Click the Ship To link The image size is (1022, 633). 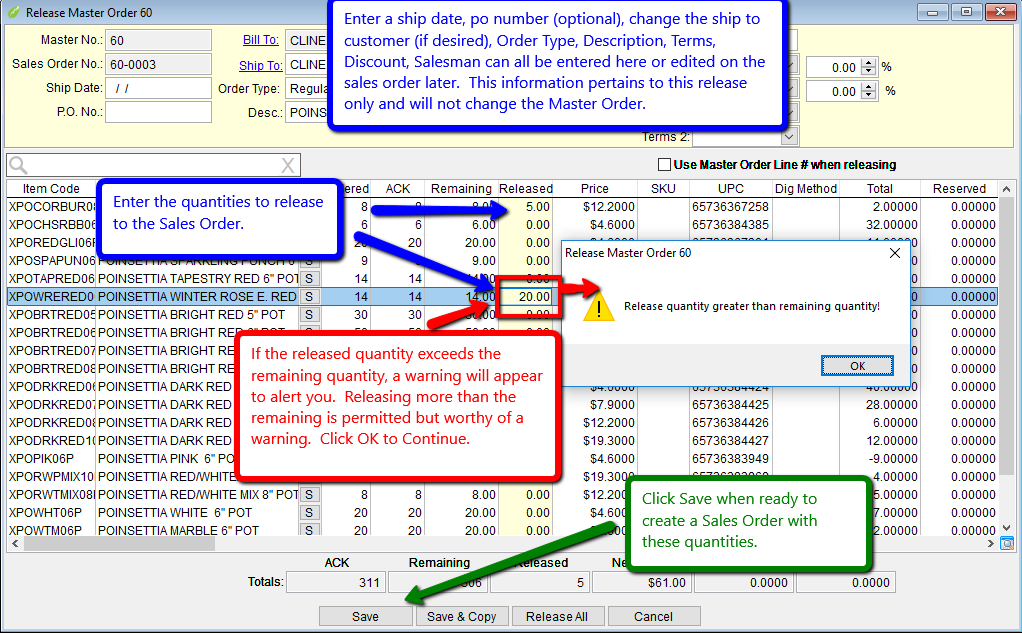point(260,65)
